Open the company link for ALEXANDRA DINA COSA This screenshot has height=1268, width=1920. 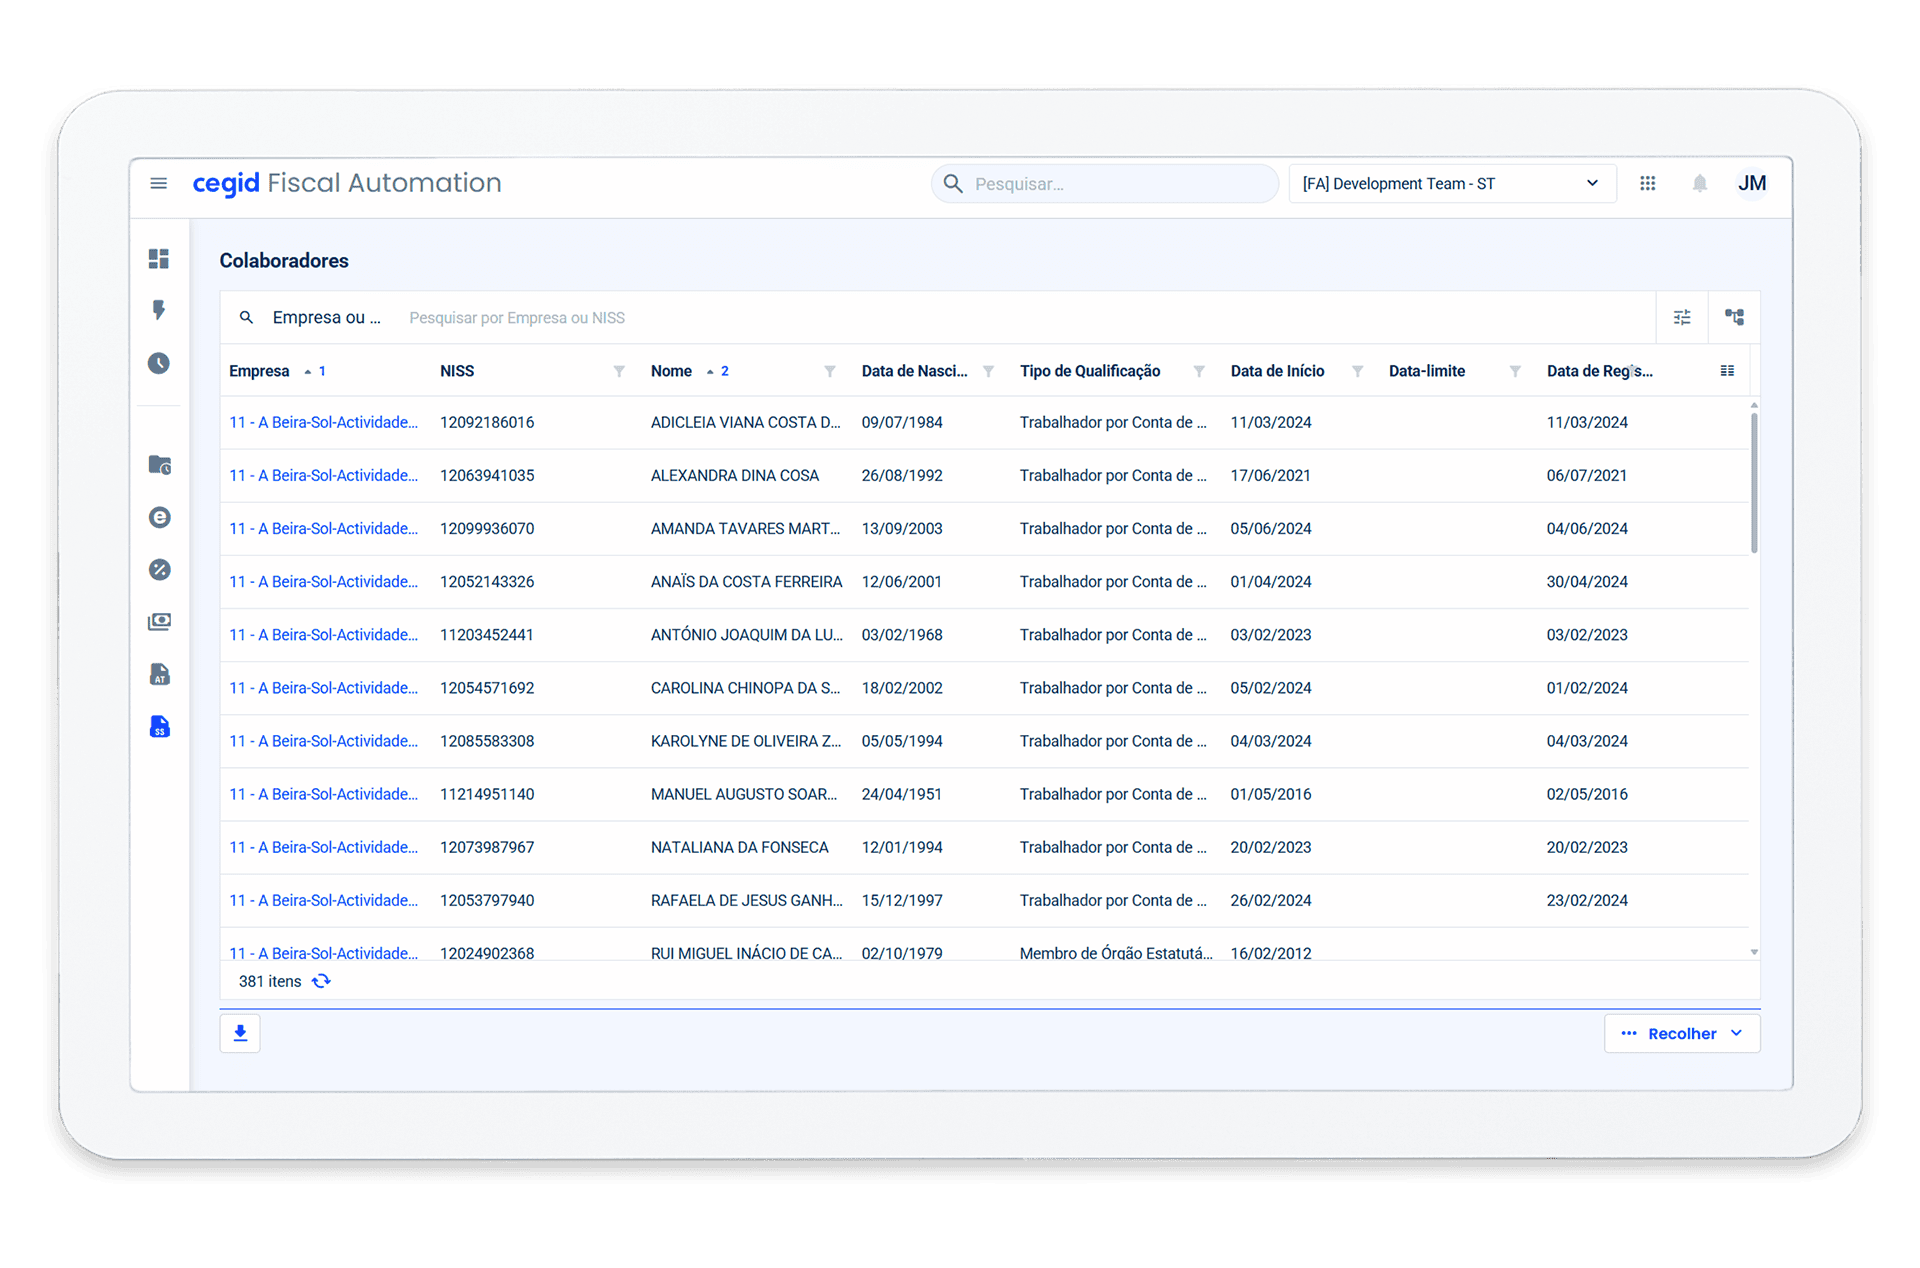(x=323, y=476)
